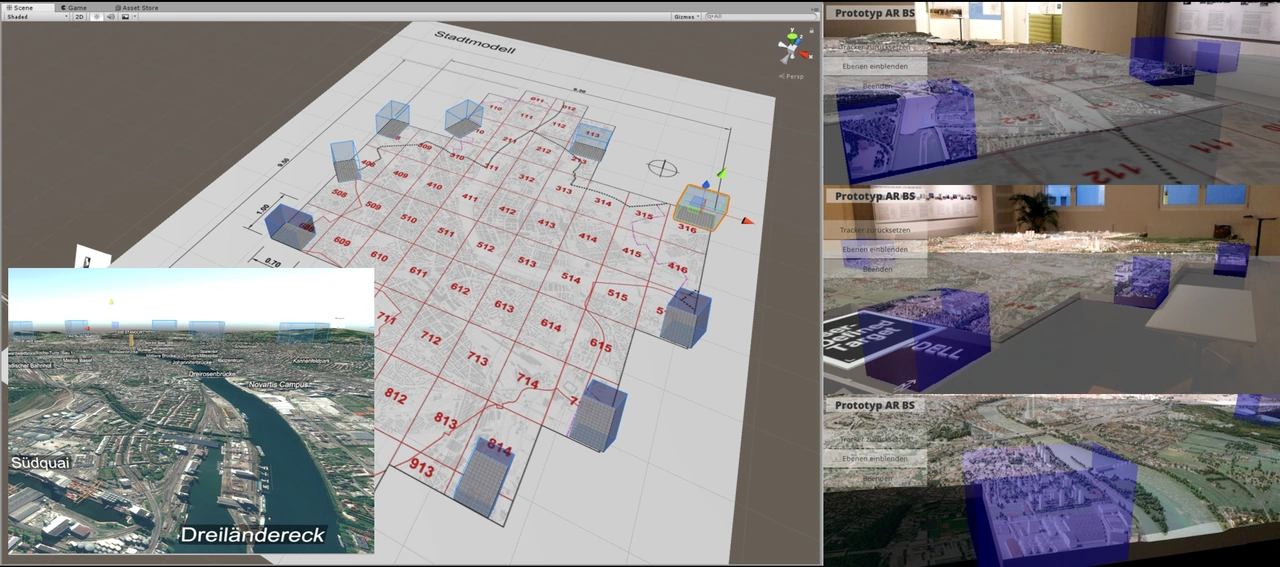Click the camera preview showing Dreiländereck
This screenshot has height=567, width=1280.
[191, 410]
